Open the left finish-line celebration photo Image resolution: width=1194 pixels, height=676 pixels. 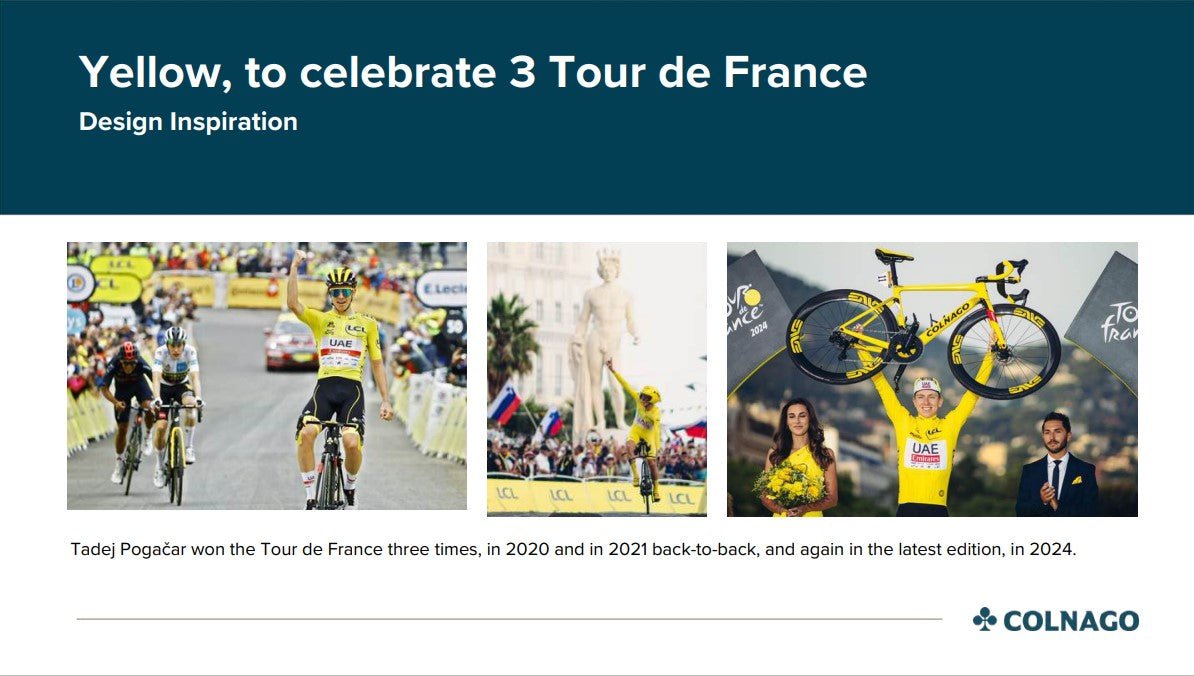point(266,375)
